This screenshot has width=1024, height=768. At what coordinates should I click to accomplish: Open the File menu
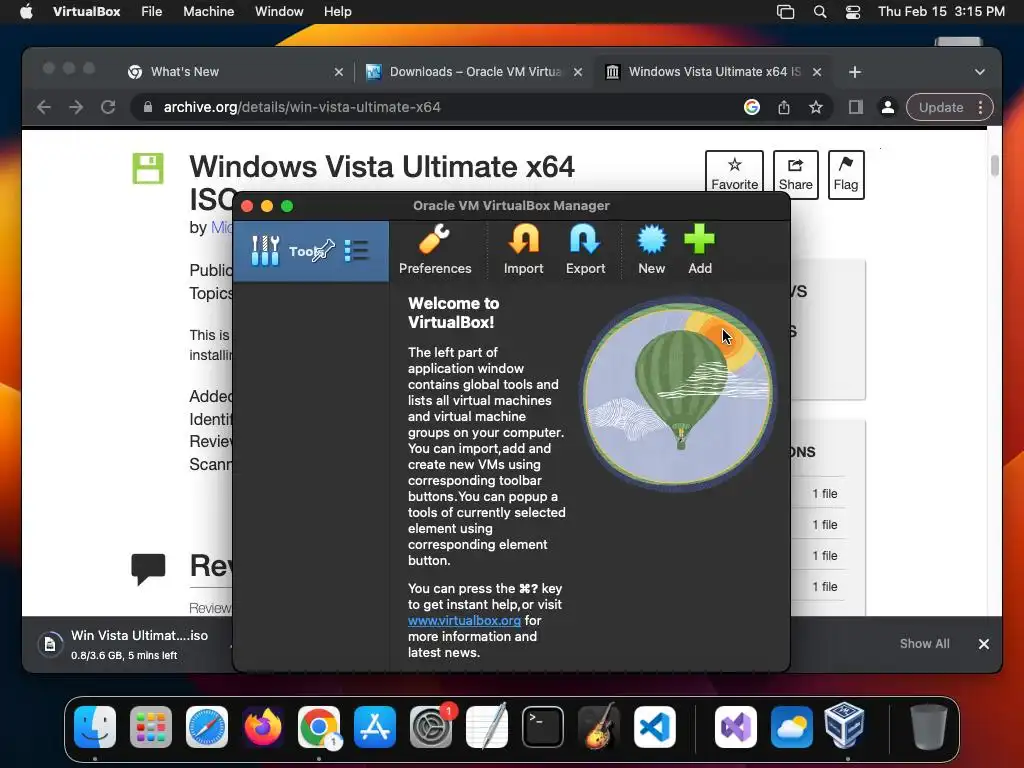pyautogui.click(x=152, y=12)
